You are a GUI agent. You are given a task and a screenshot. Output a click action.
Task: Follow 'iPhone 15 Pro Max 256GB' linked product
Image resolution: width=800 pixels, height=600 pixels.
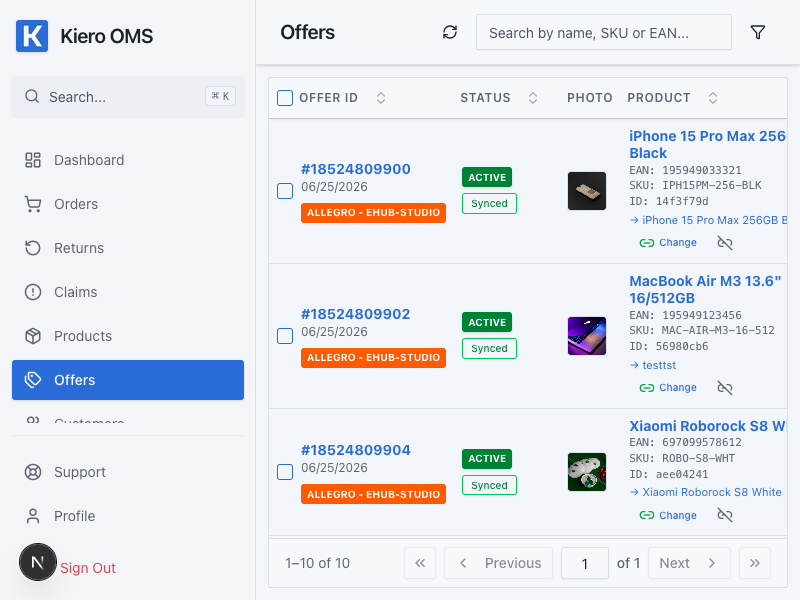[x=708, y=220]
